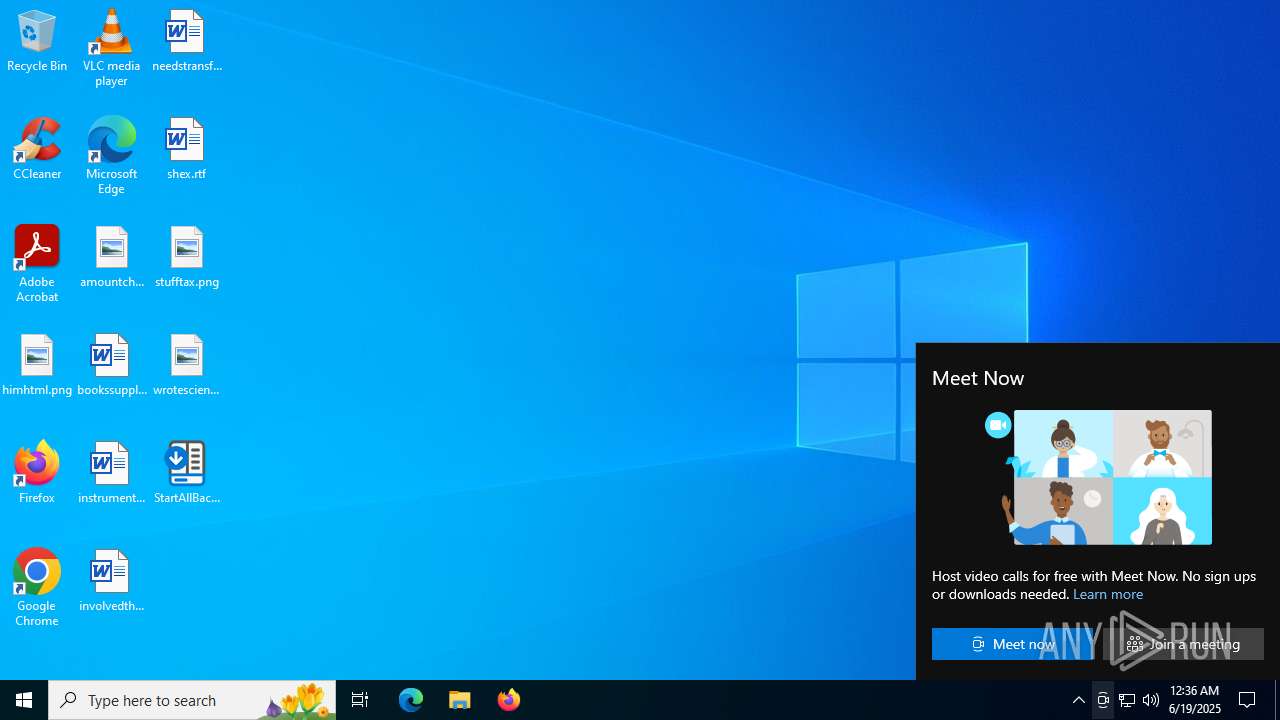This screenshot has width=1280, height=720.
Task: Open File Explorer from the taskbar
Action: (460, 700)
